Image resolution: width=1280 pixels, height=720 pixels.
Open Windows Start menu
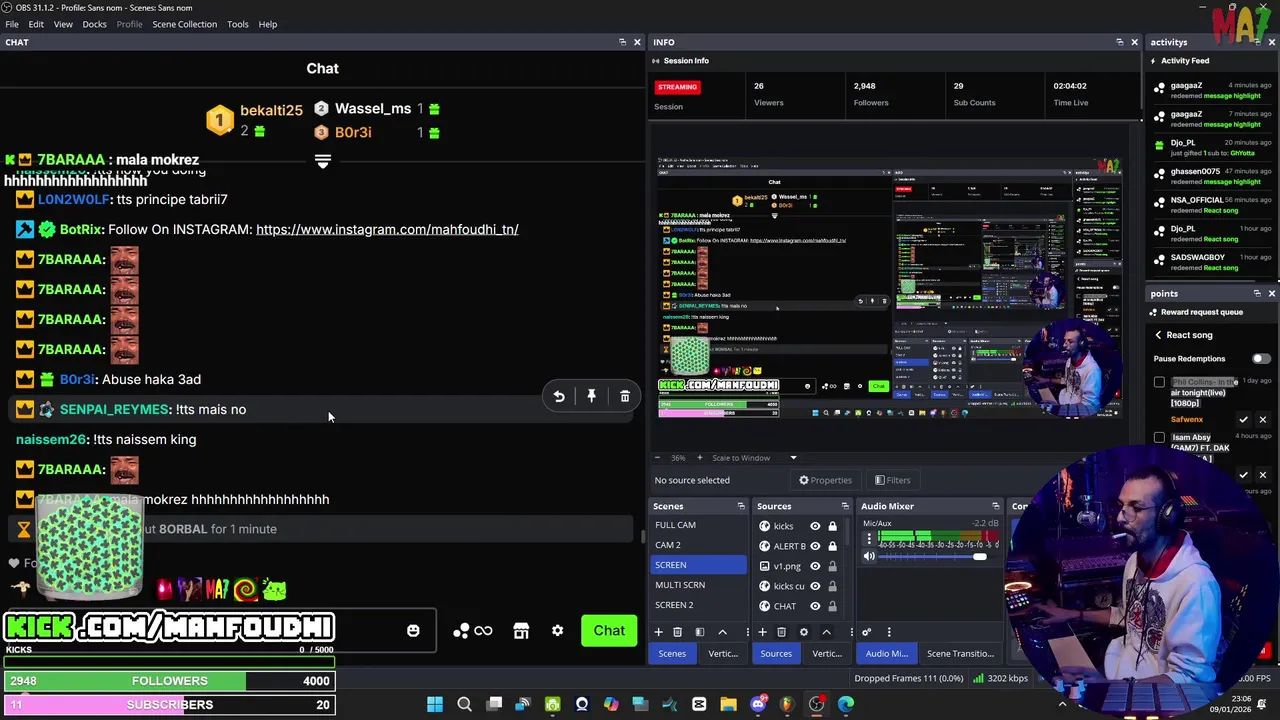pos(435,704)
